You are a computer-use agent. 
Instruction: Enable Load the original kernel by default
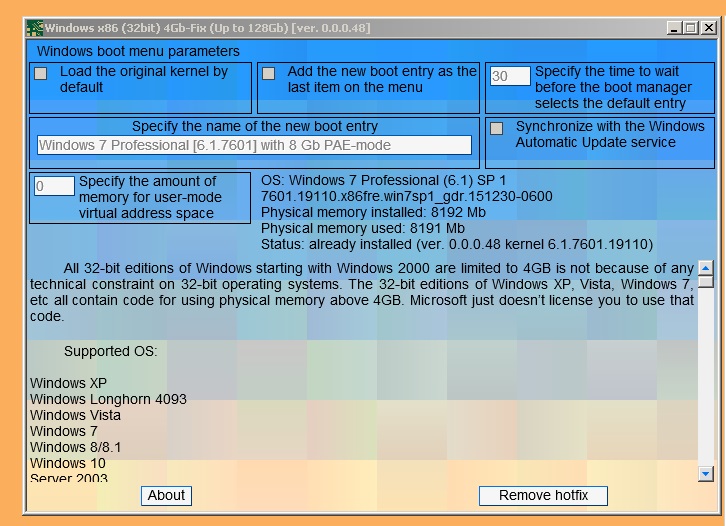(41, 74)
